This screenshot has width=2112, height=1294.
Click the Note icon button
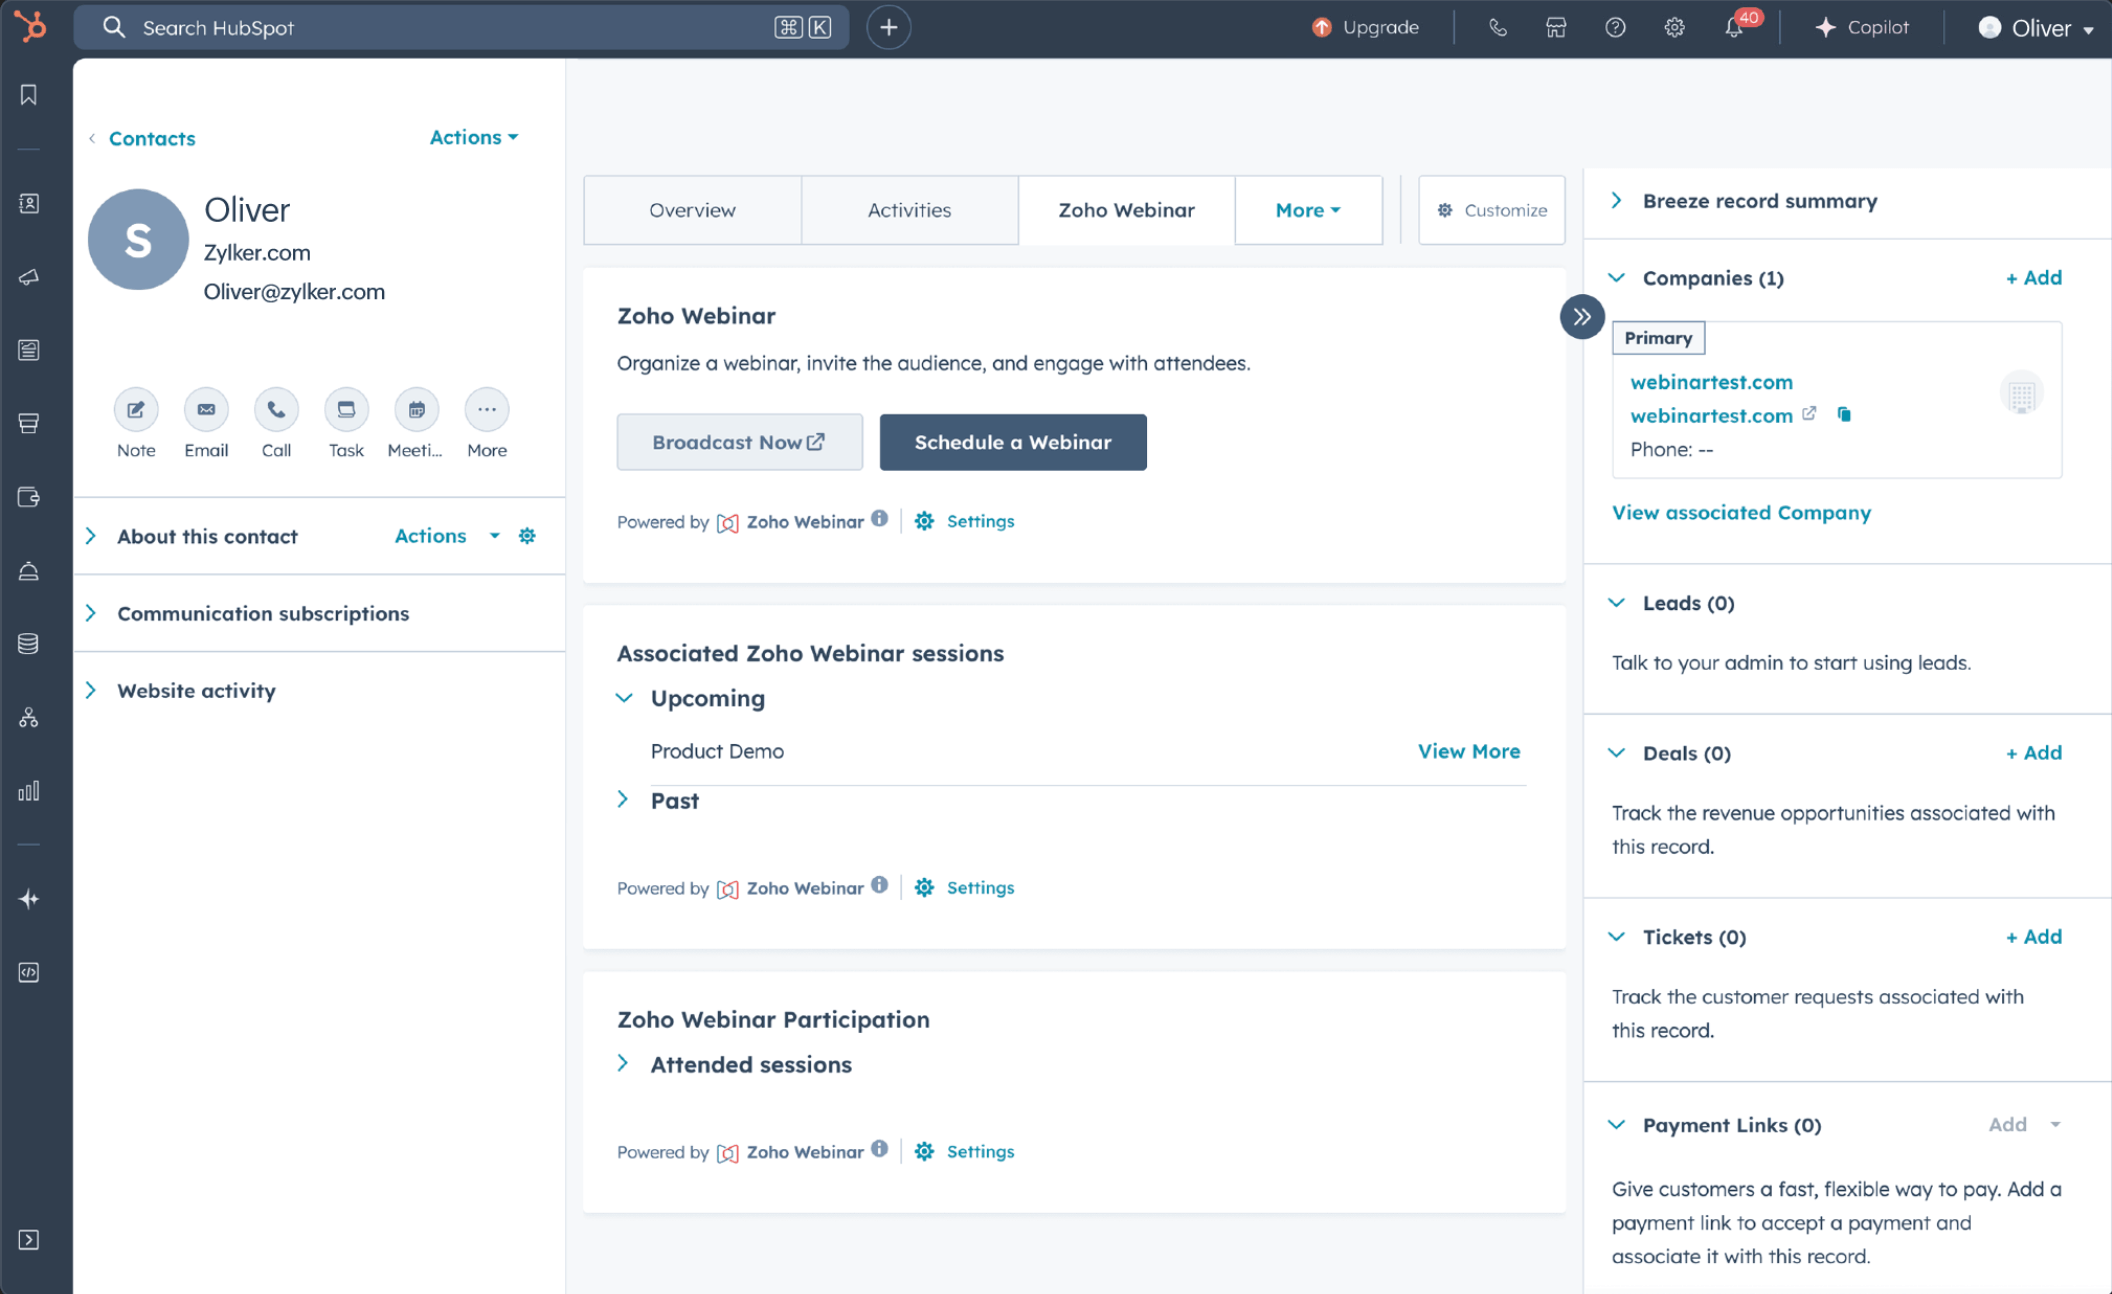(x=136, y=410)
